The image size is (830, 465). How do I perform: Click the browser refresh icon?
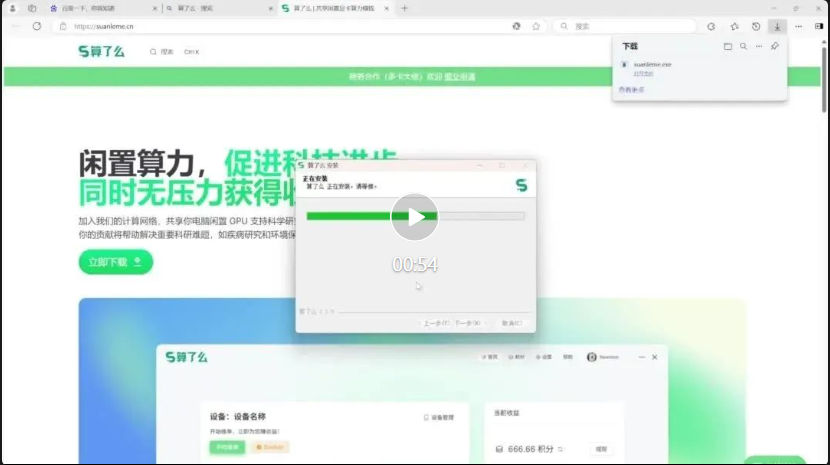click(37, 26)
